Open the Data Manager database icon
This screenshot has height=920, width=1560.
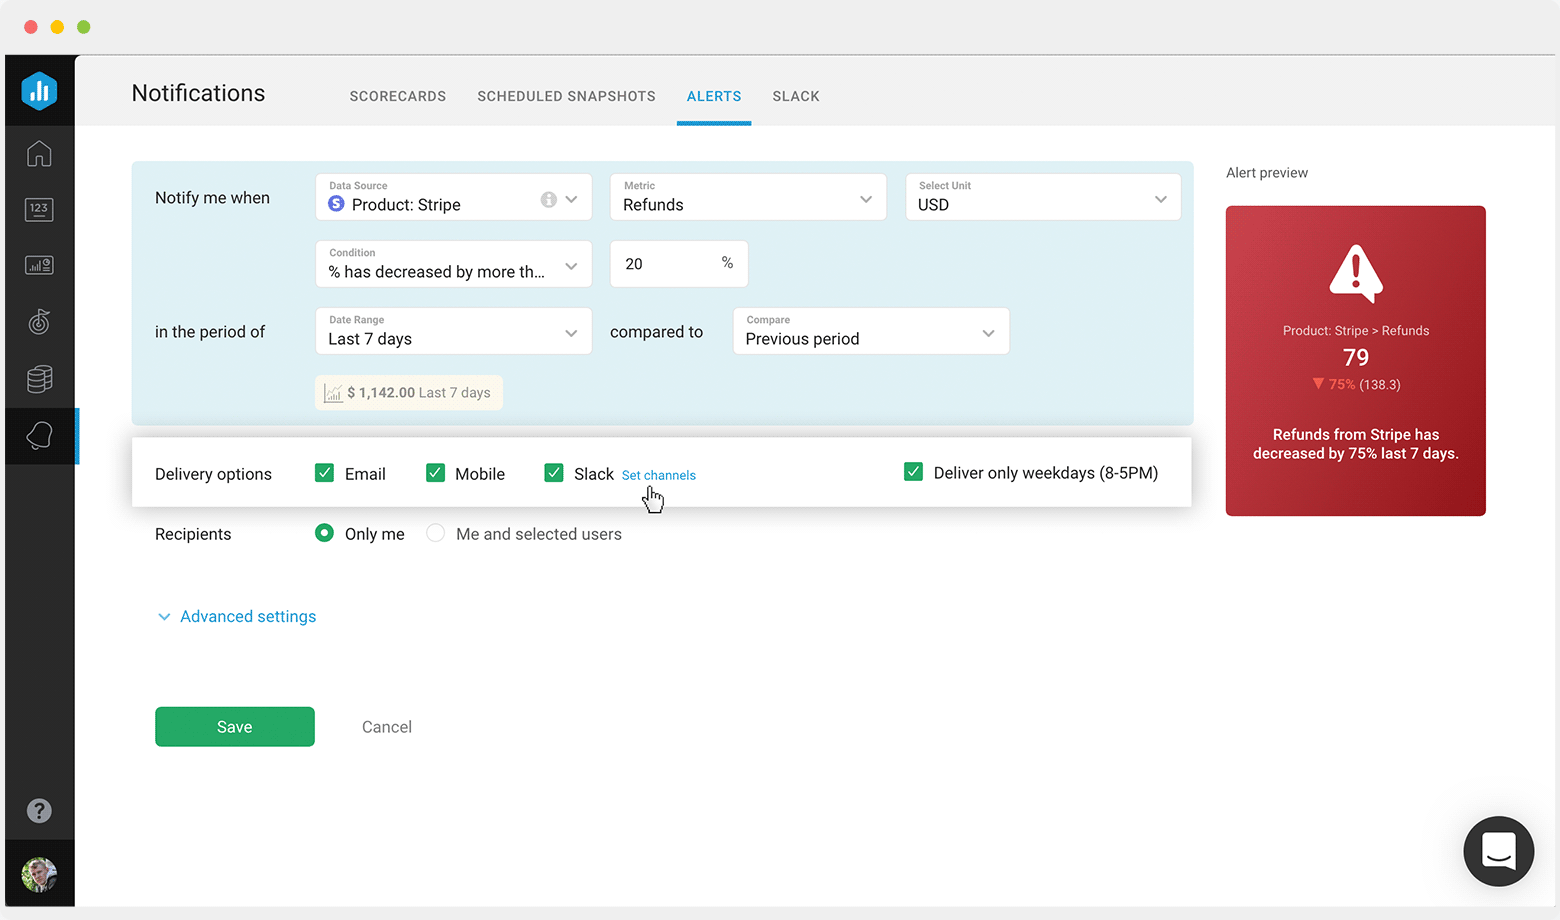[39, 379]
